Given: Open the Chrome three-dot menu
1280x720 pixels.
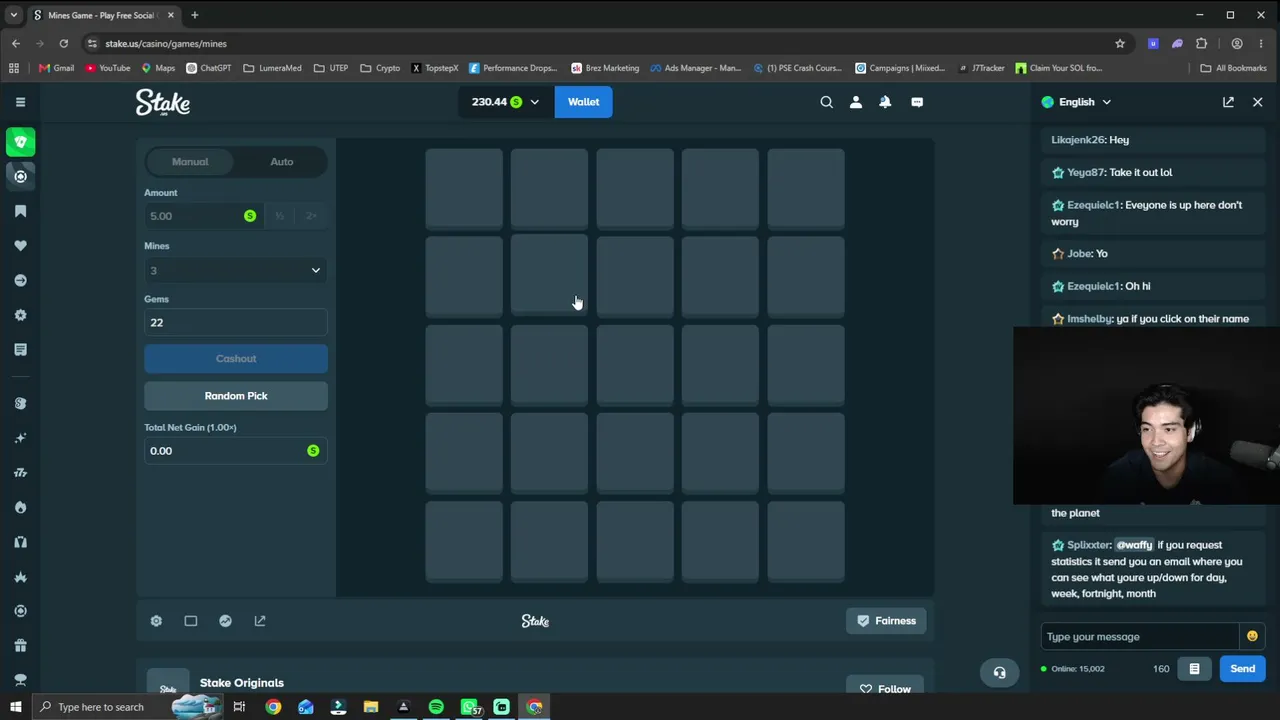Looking at the screenshot, I should point(1261,44).
